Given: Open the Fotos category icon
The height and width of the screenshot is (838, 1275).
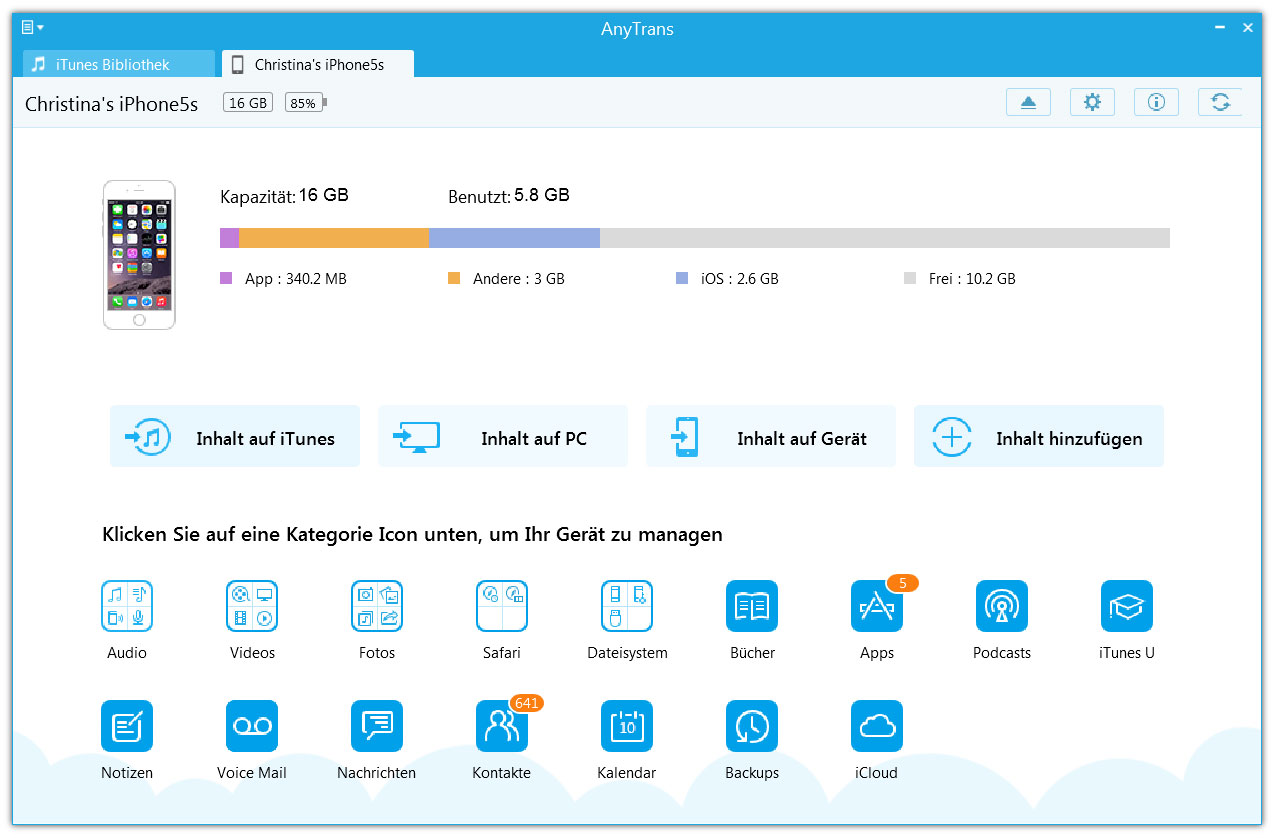Looking at the screenshot, I should (377, 606).
